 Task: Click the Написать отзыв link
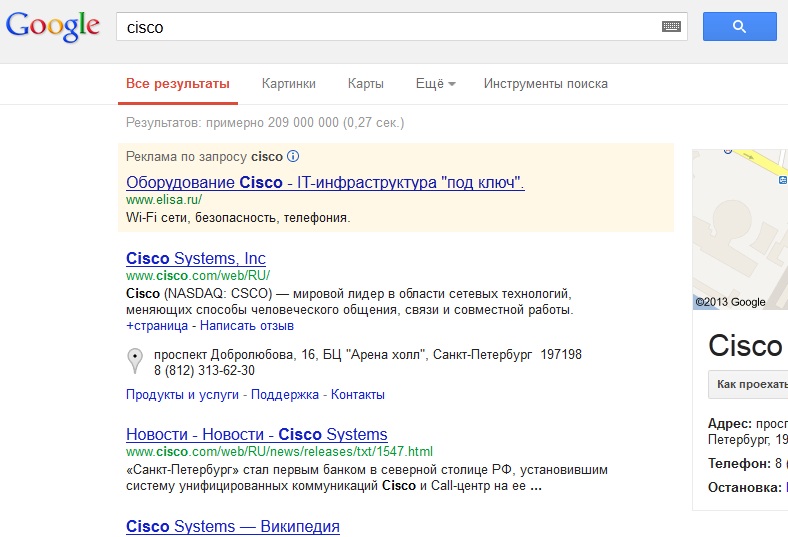coord(247,326)
